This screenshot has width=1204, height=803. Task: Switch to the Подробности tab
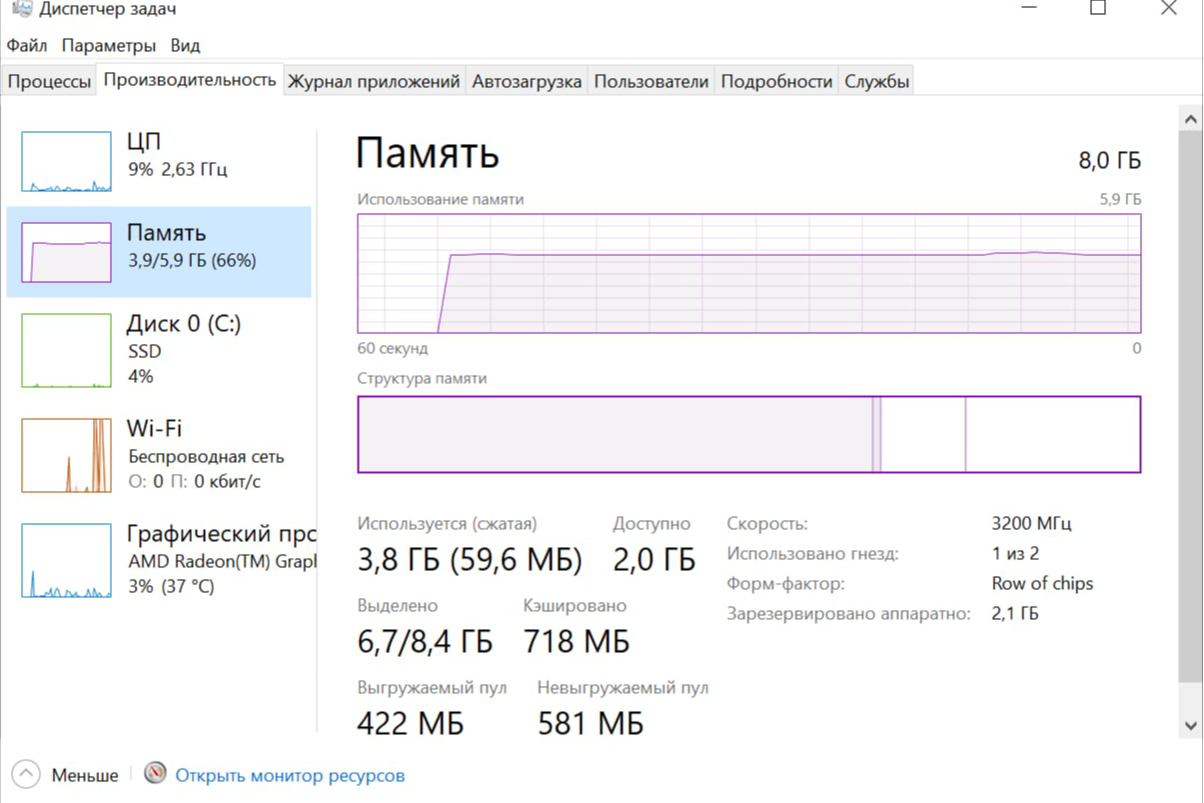[776, 82]
